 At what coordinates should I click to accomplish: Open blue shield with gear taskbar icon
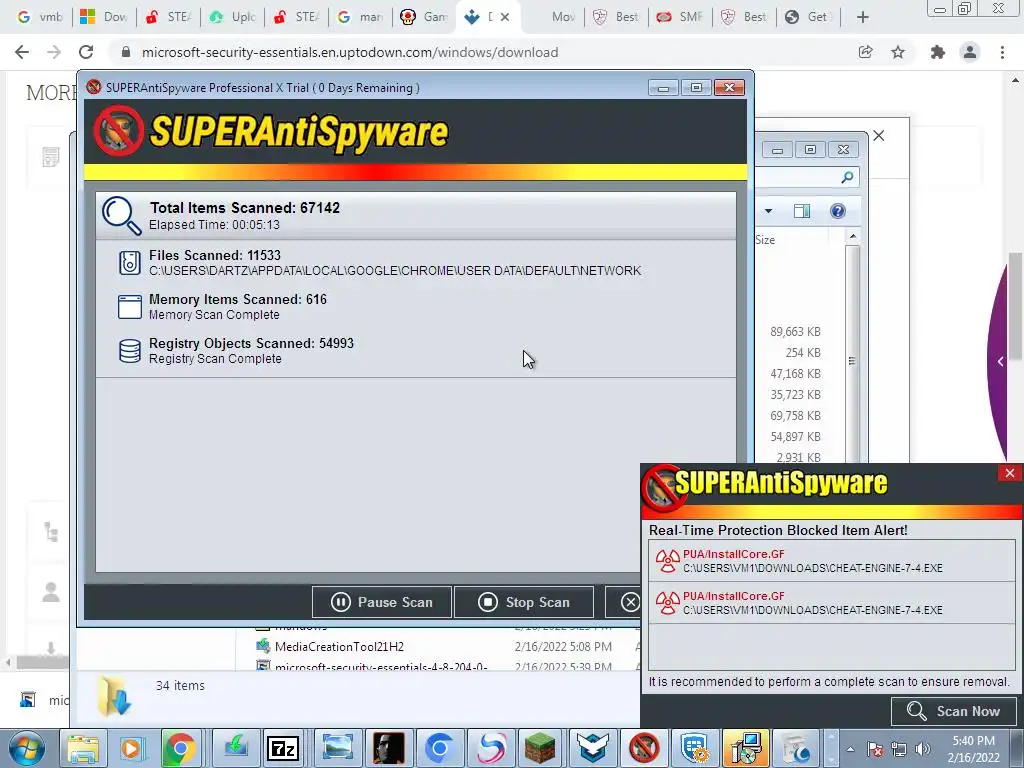(694, 748)
